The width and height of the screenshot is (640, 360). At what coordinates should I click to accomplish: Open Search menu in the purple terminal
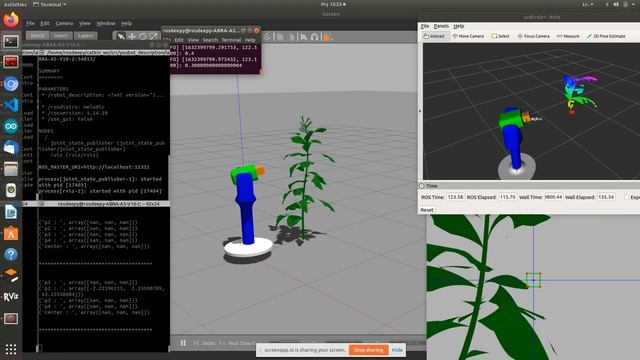210,40
